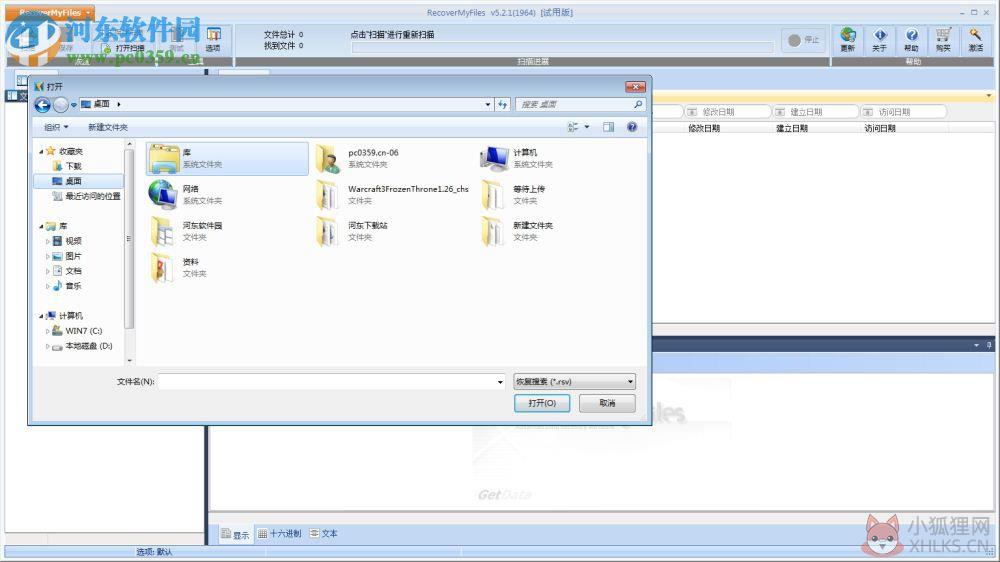Click the 取消 cancel button

tap(607, 403)
